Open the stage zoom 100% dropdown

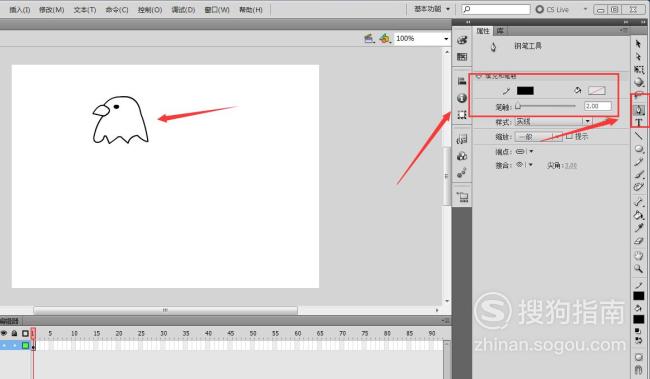point(446,39)
